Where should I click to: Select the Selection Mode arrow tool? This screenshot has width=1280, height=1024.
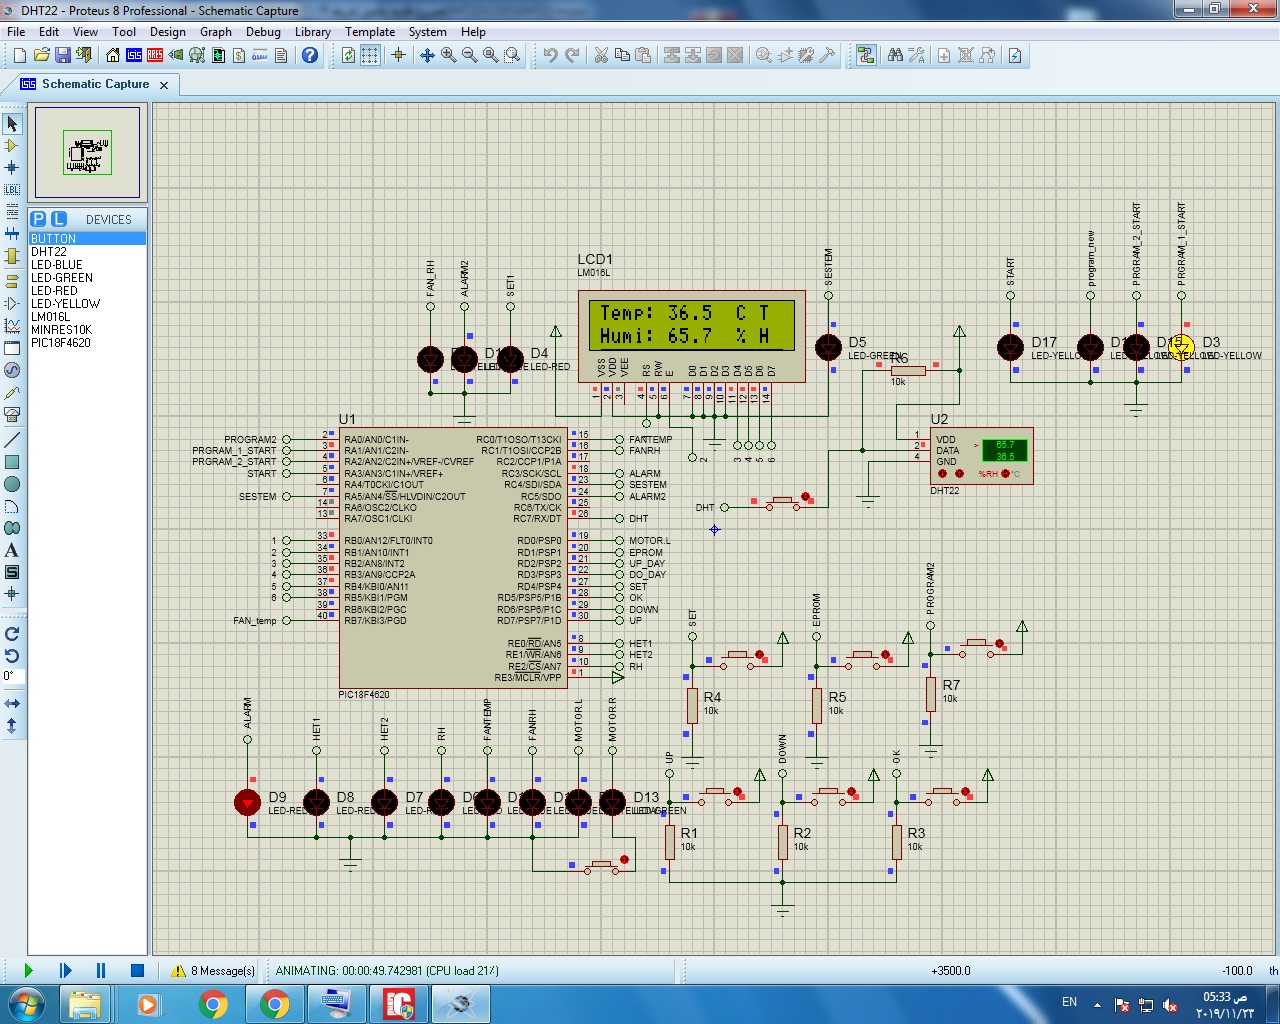click(x=12, y=124)
